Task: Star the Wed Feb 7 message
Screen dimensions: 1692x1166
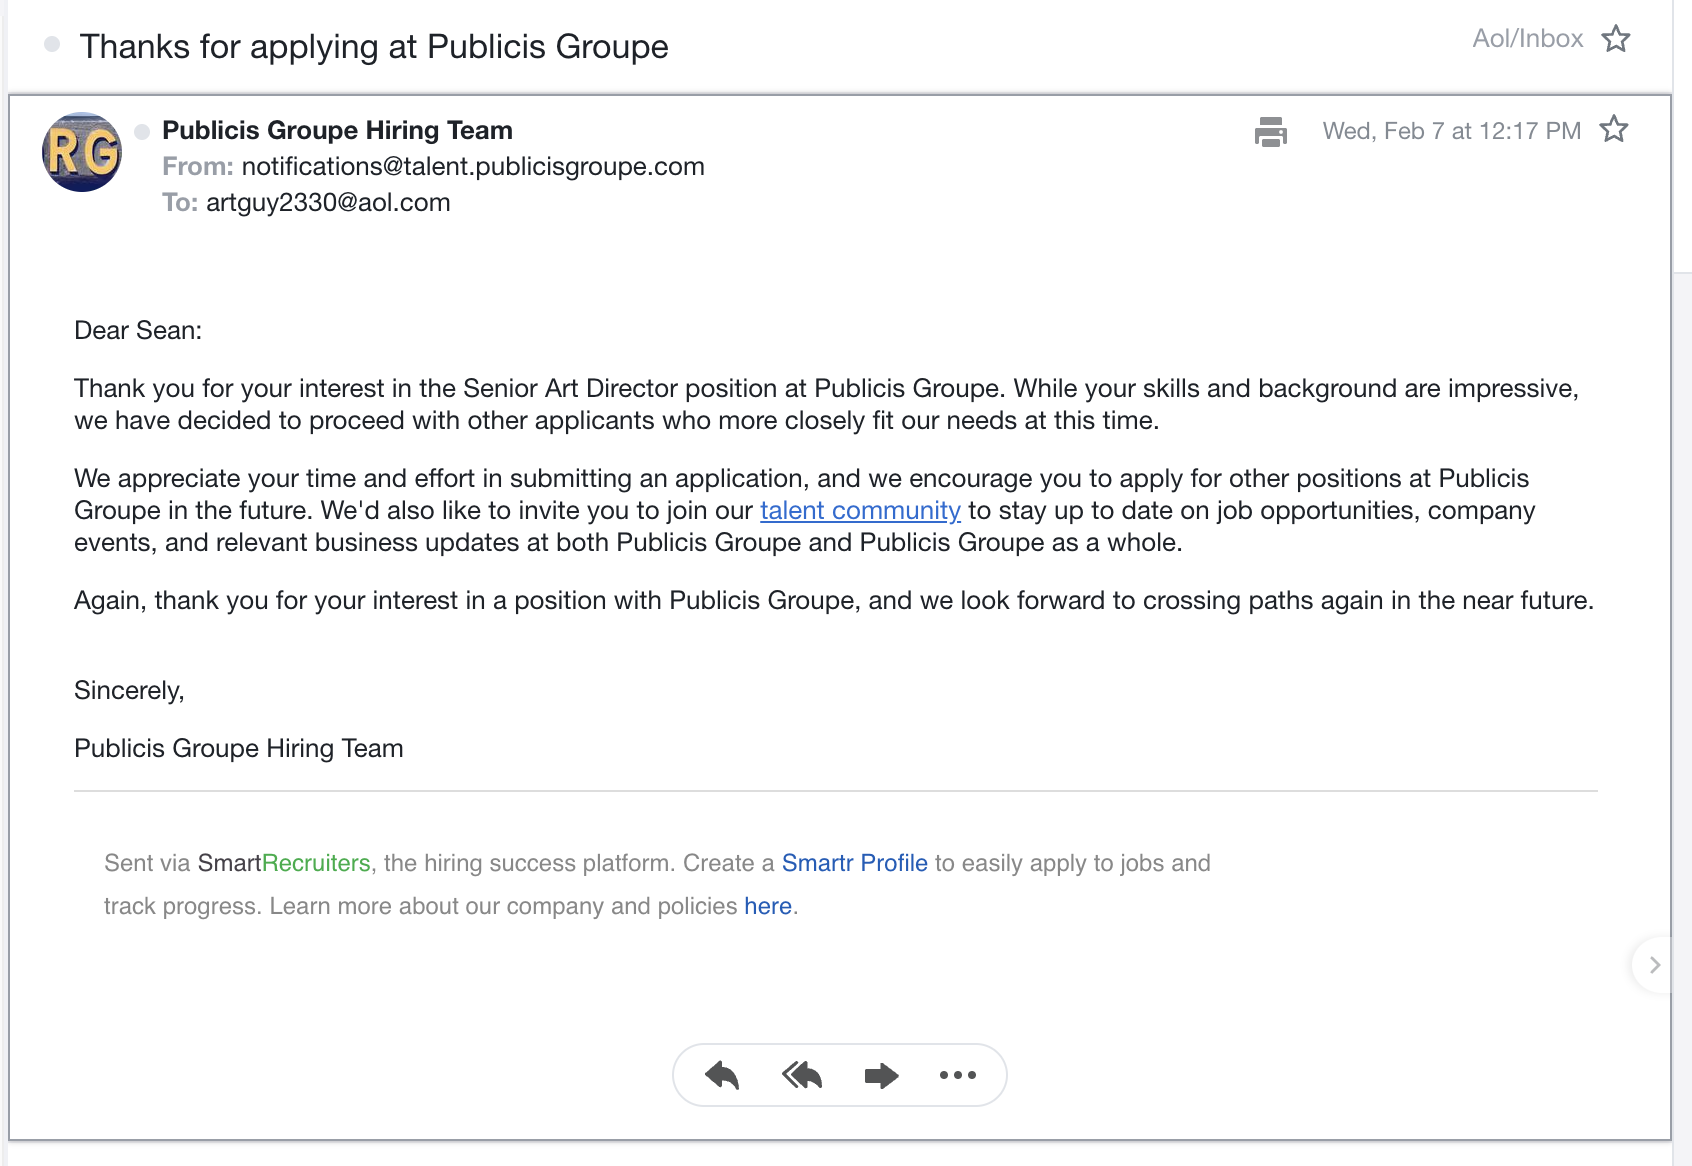Action: click(x=1614, y=130)
